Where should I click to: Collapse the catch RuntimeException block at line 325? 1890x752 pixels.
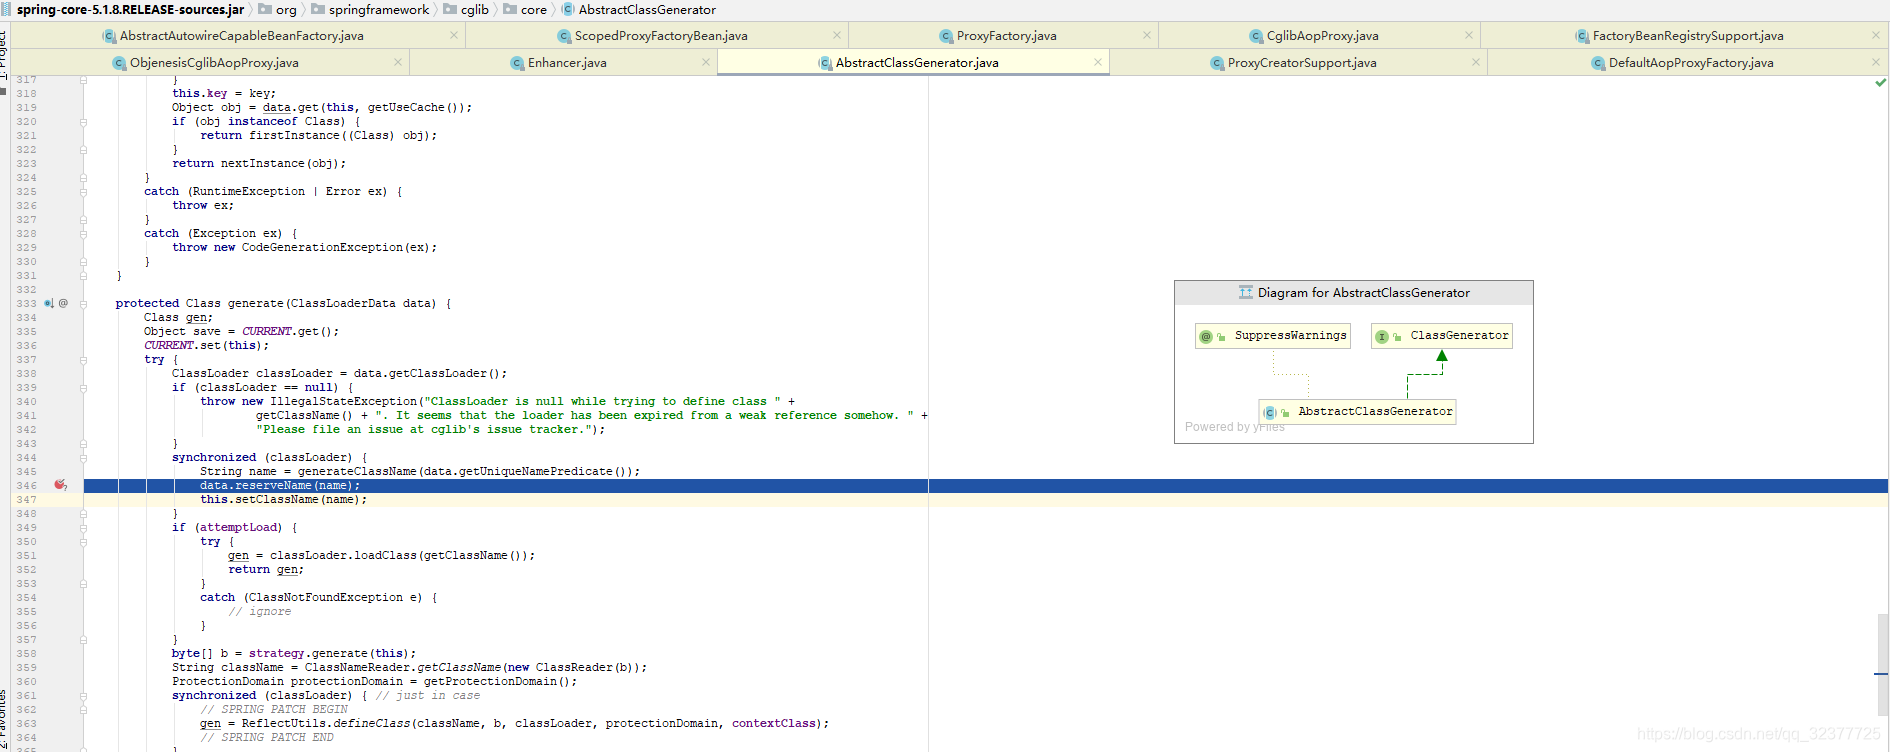click(84, 192)
